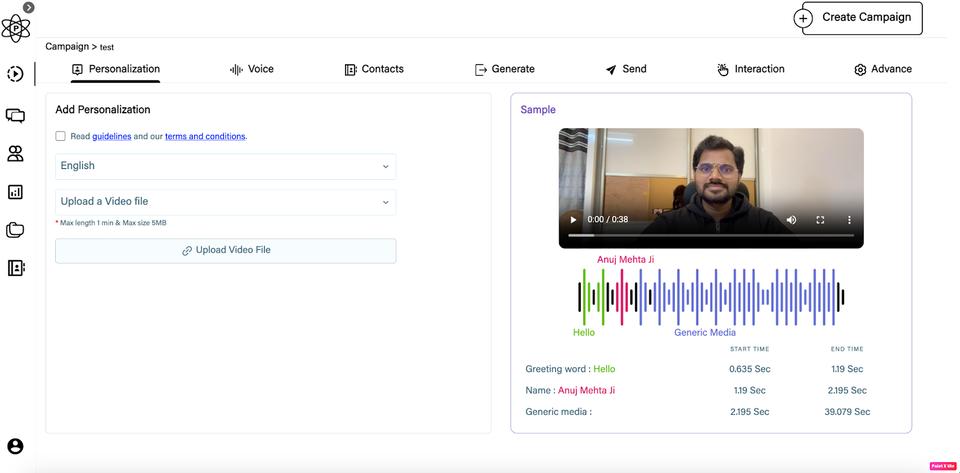
Task: Open the Upload a Video file dropdown
Action: coord(225,201)
